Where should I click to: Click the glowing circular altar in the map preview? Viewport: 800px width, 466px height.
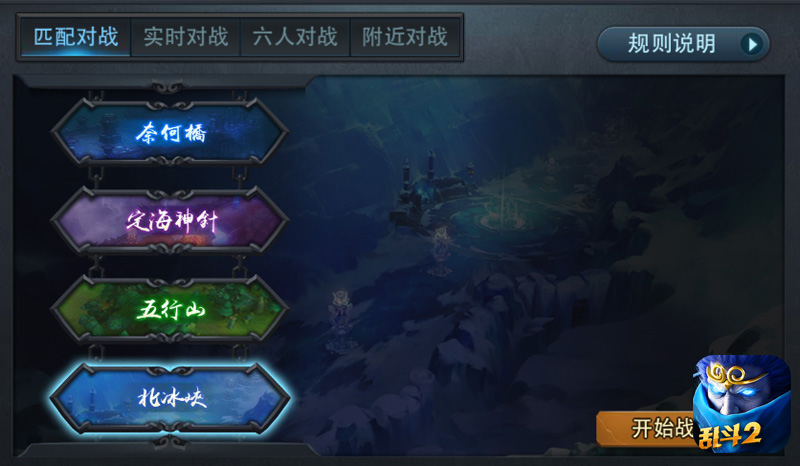pos(503,220)
